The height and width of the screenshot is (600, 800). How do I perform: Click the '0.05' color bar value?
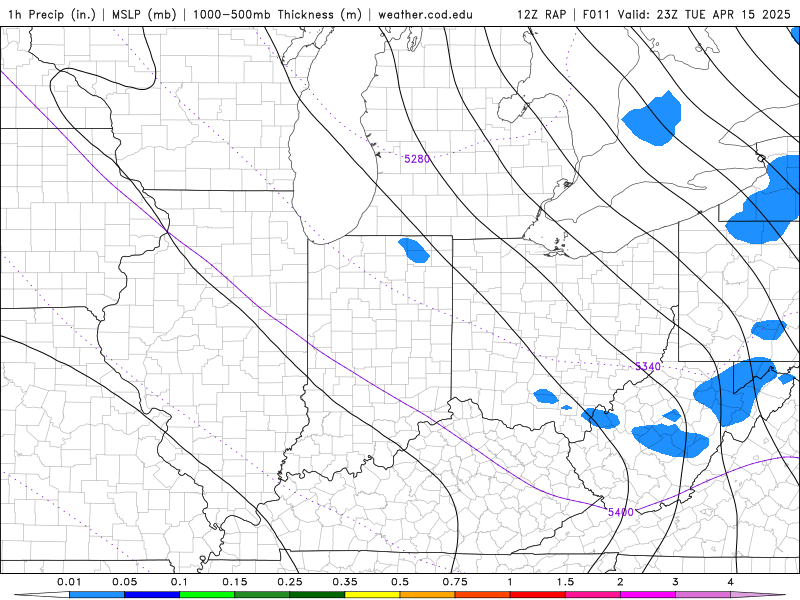point(124,582)
